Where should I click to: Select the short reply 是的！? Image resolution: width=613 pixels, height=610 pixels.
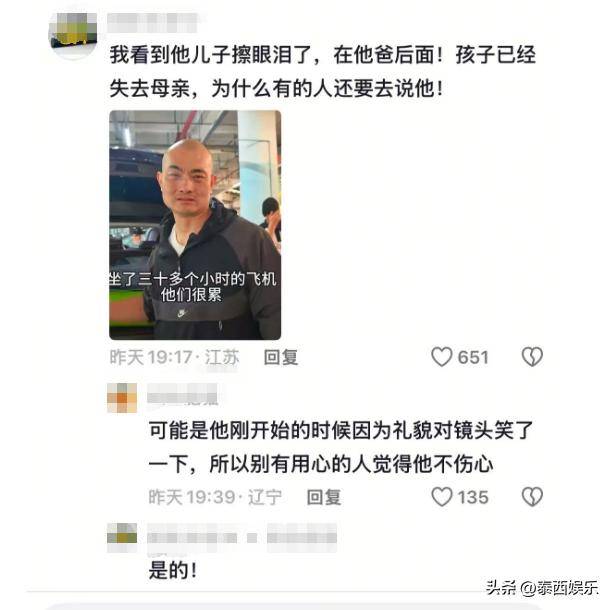tap(173, 570)
